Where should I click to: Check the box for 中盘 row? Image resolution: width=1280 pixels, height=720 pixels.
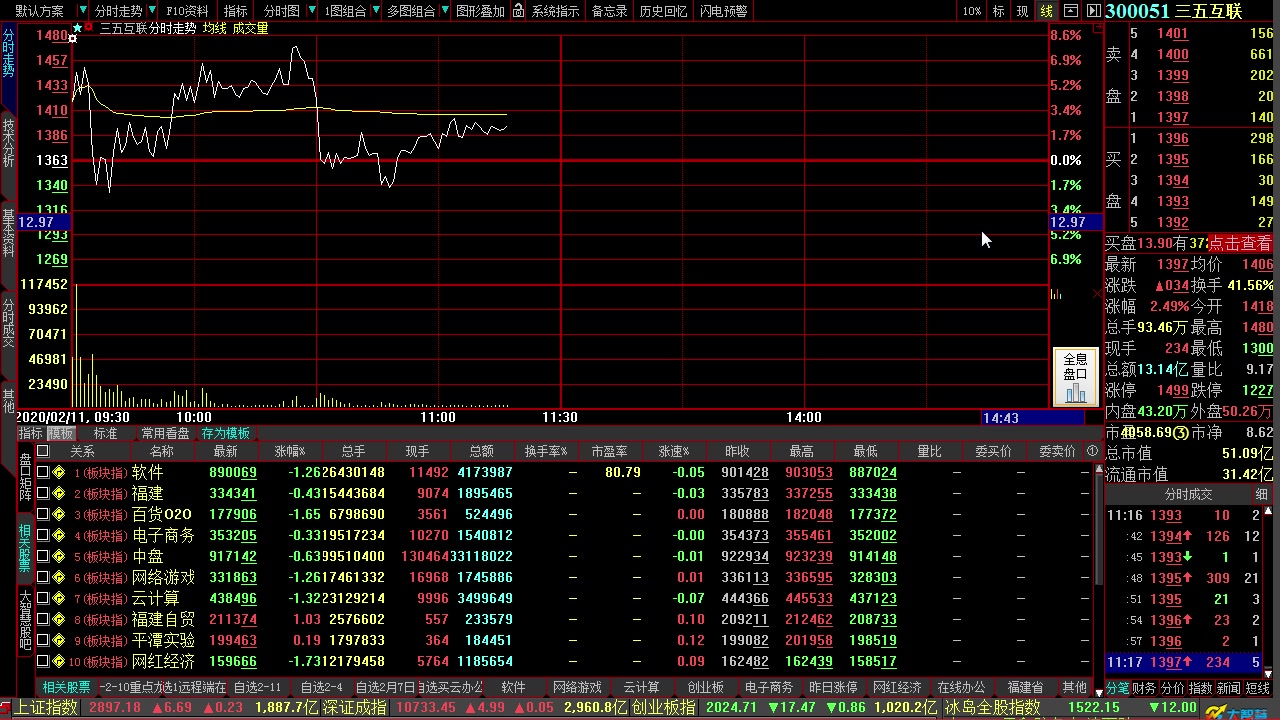point(42,556)
